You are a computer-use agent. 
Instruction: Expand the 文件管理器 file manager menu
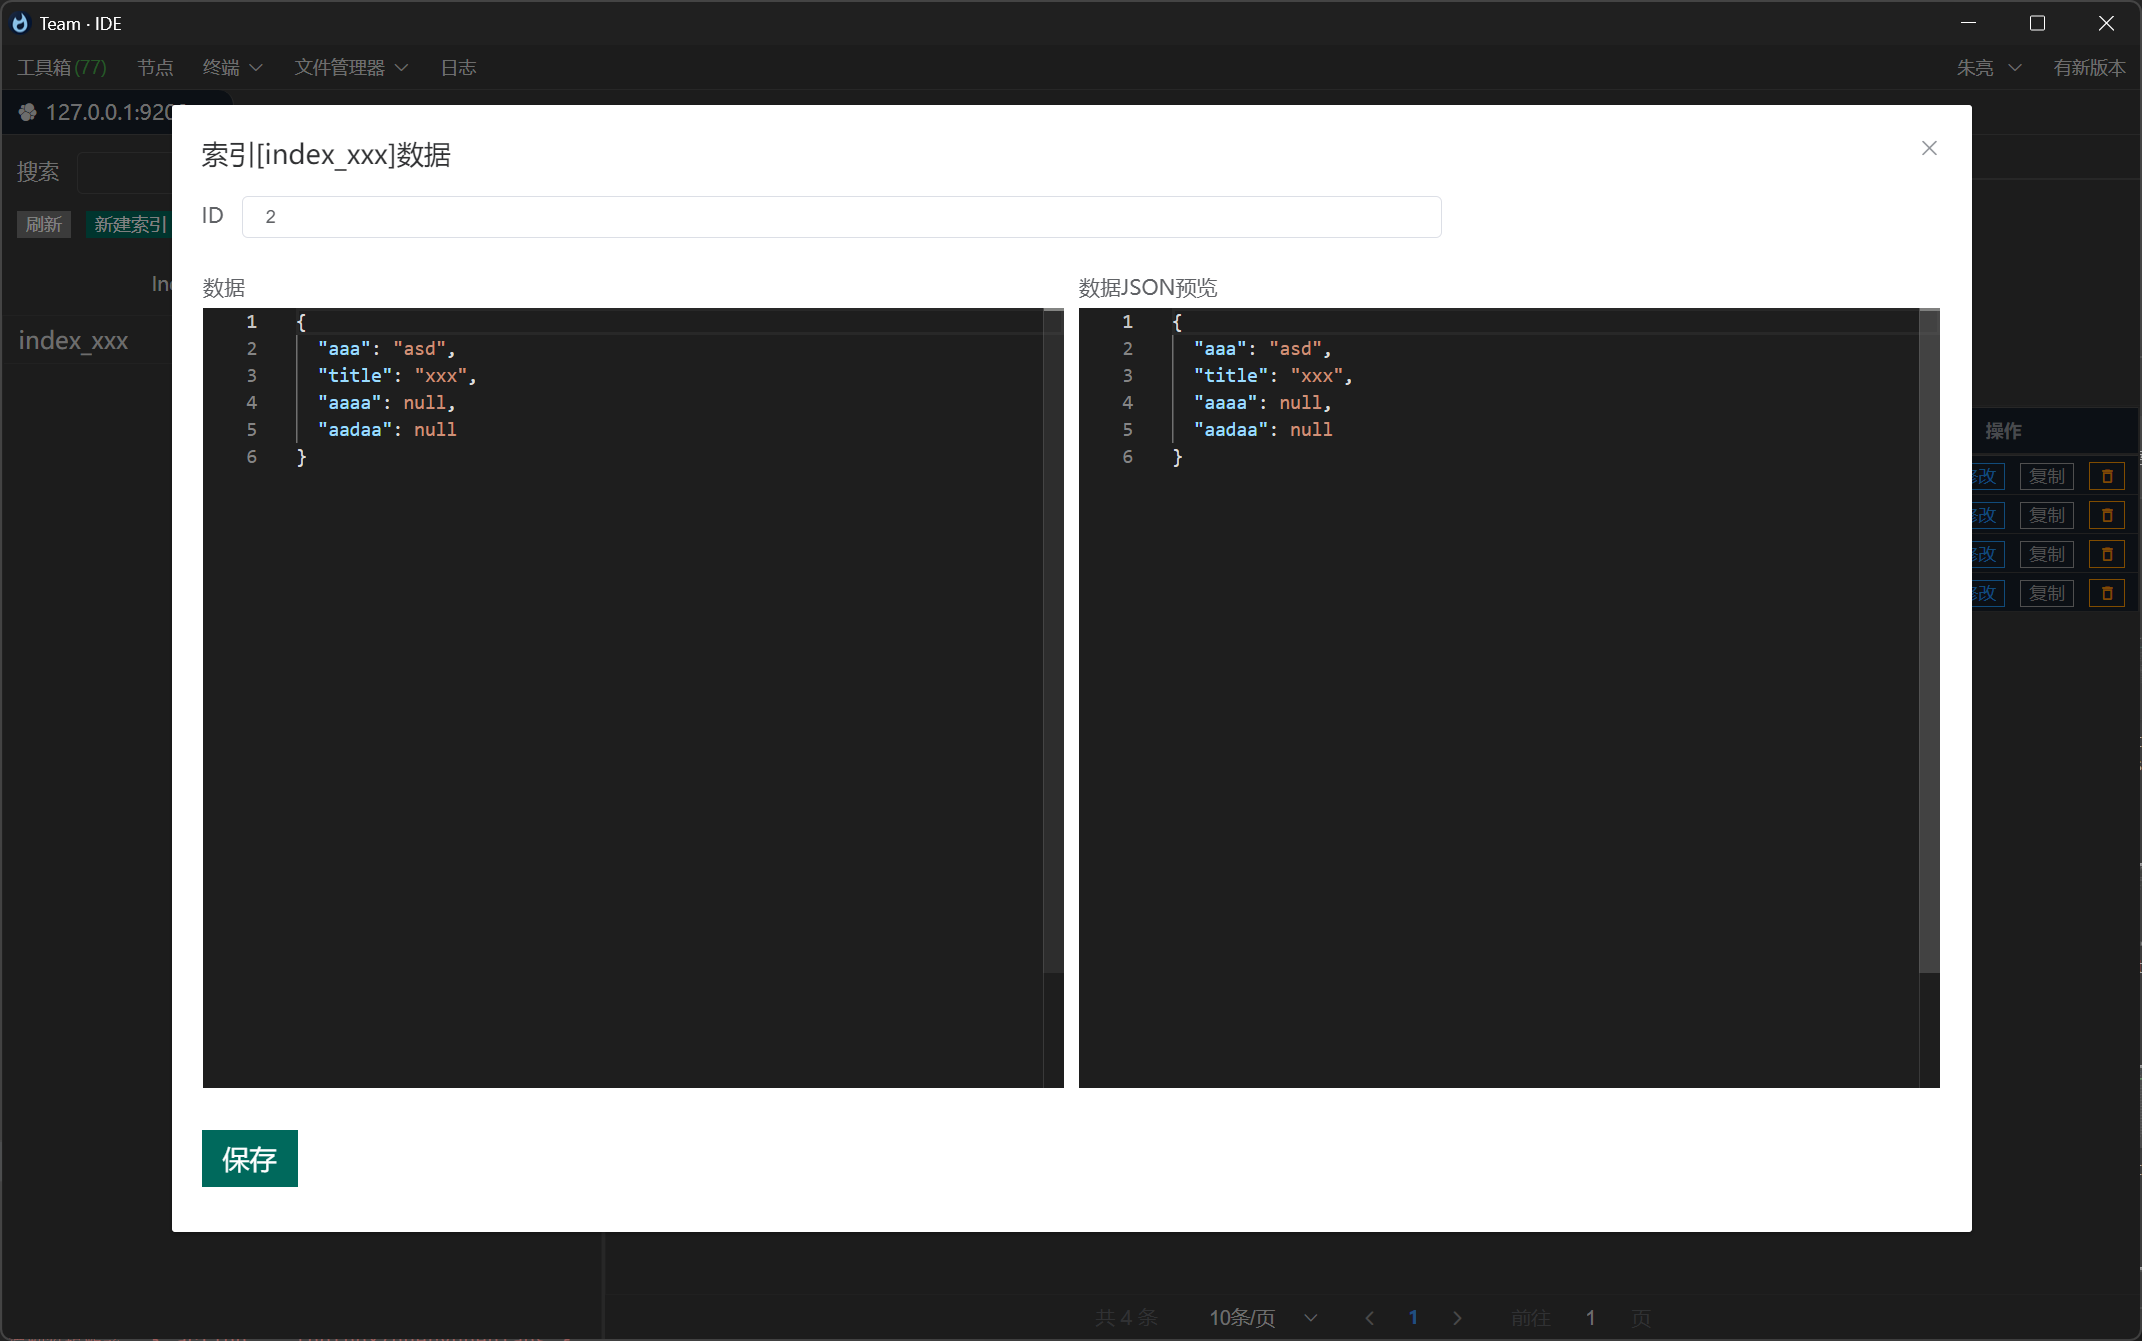click(351, 67)
